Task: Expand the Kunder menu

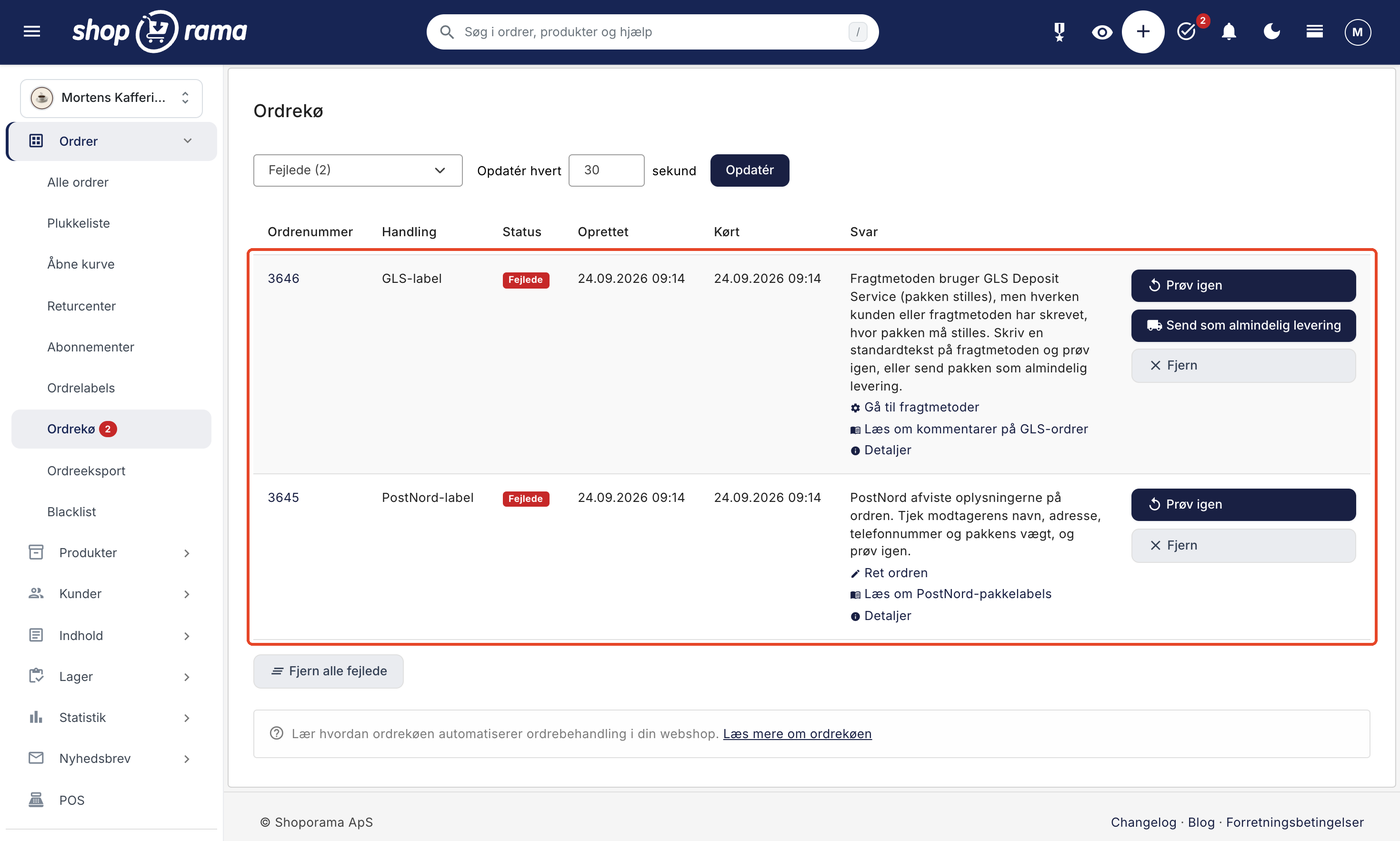Action: (111, 593)
